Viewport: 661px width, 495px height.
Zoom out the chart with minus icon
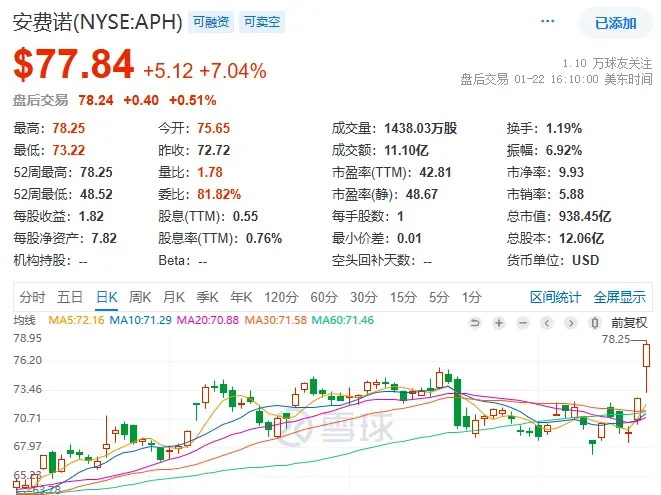[x=523, y=323]
